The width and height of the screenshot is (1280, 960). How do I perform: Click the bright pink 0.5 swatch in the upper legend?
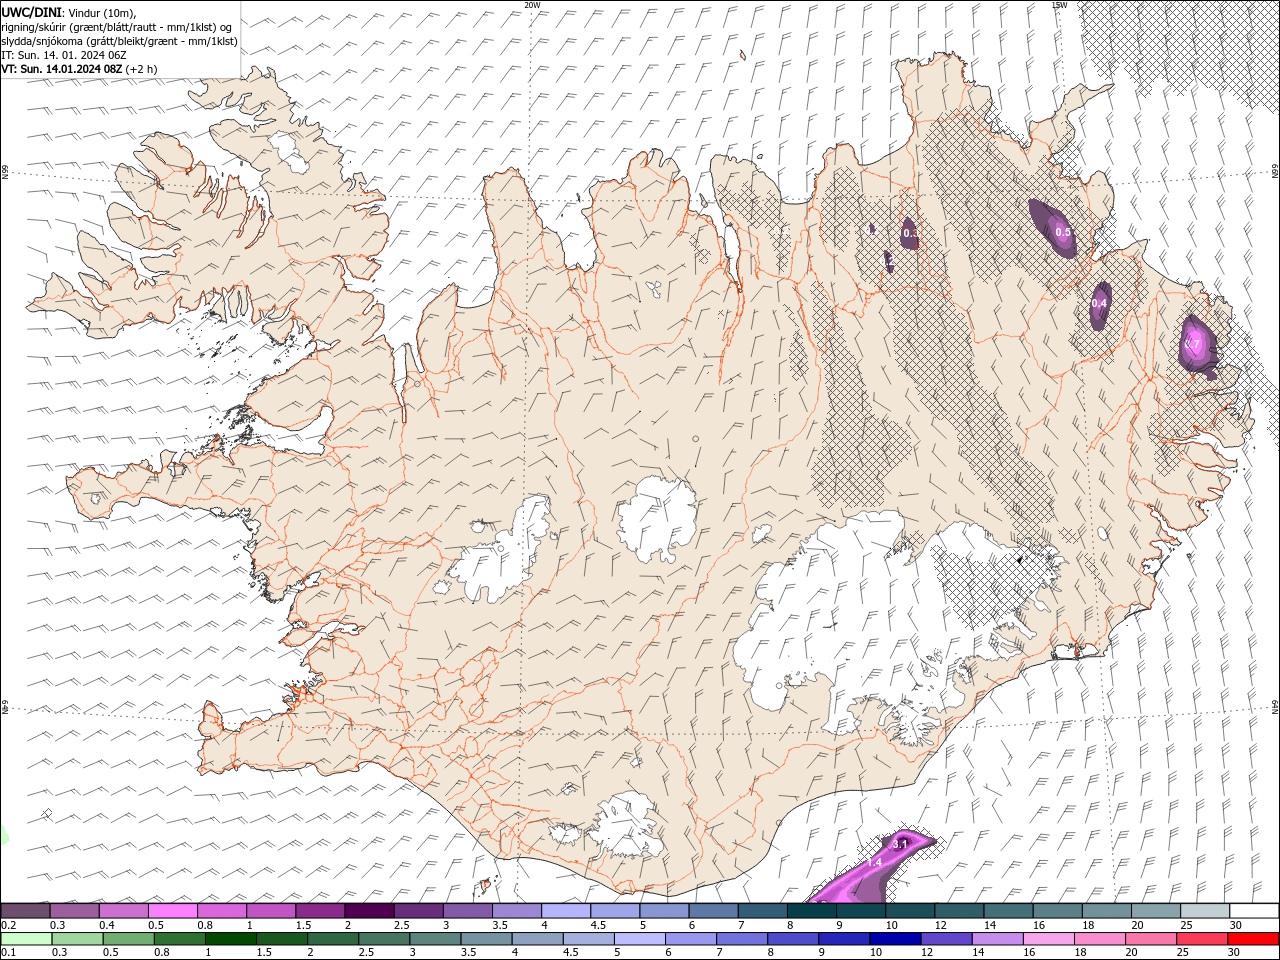coord(173,911)
